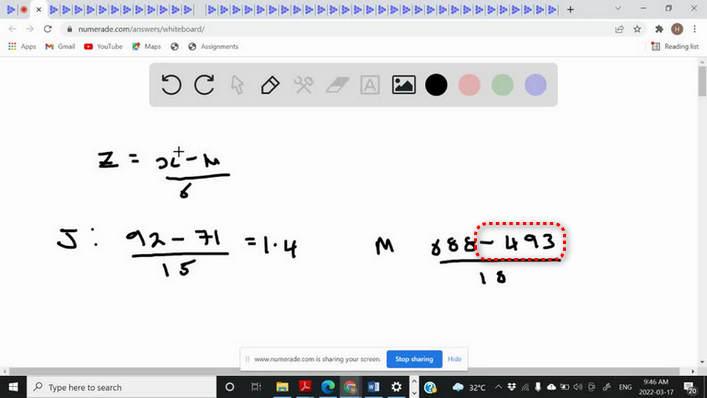Undo the last whiteboard stroke
Viewport: 707px width, 398px height.
(x=171, y=85)
